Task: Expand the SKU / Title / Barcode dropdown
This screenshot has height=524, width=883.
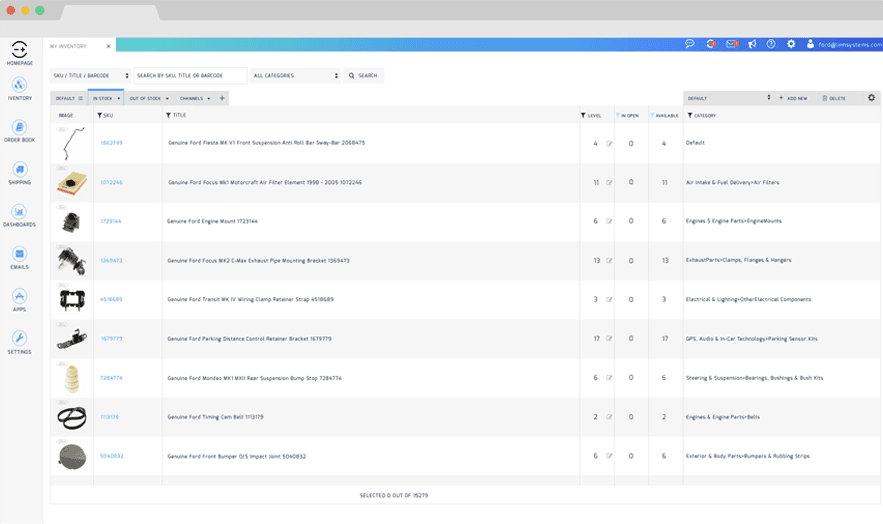Action: [x=90, y=76]
